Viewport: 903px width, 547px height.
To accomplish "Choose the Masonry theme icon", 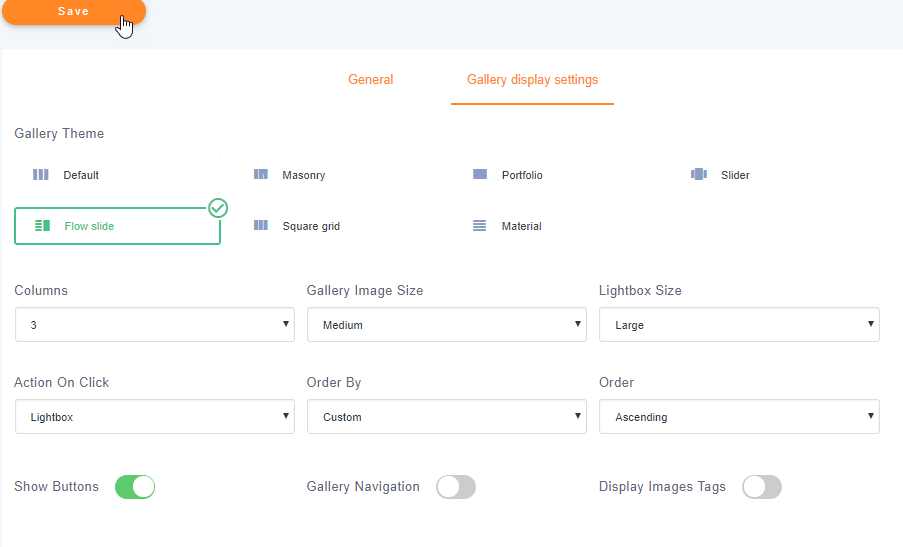I will (261, 175).
